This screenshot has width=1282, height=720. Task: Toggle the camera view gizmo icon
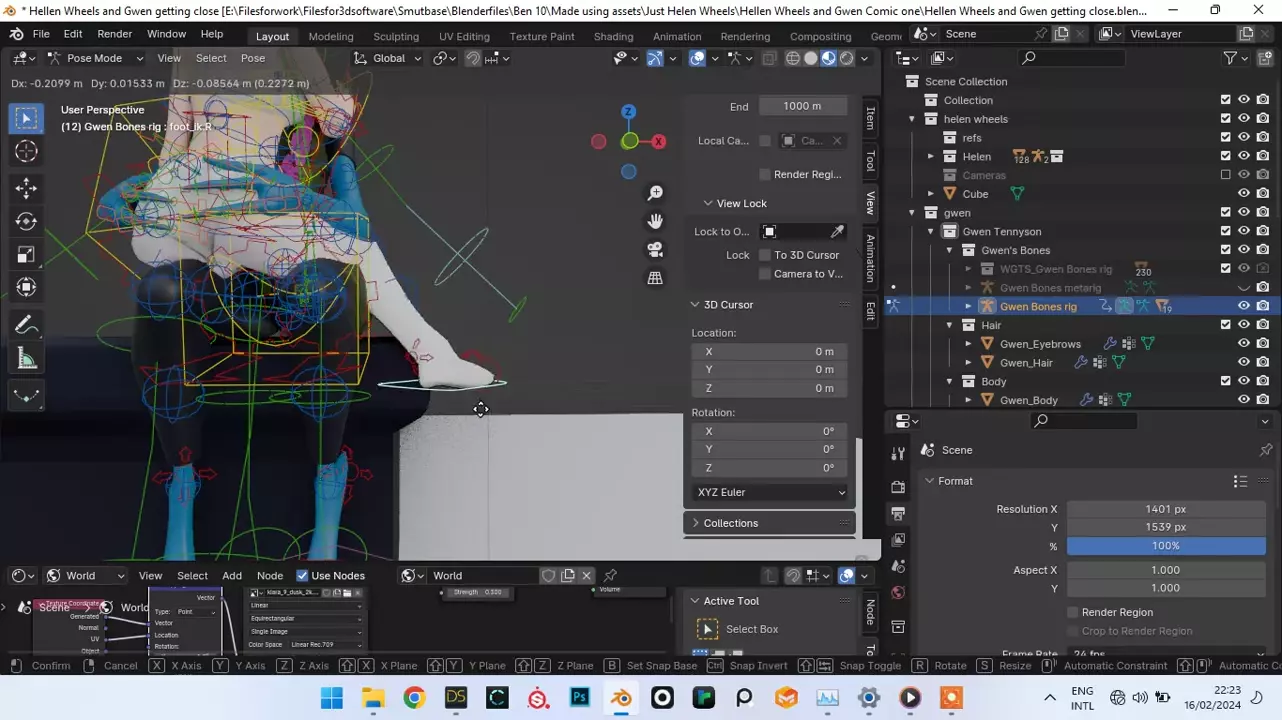click(x=655, y=249)
